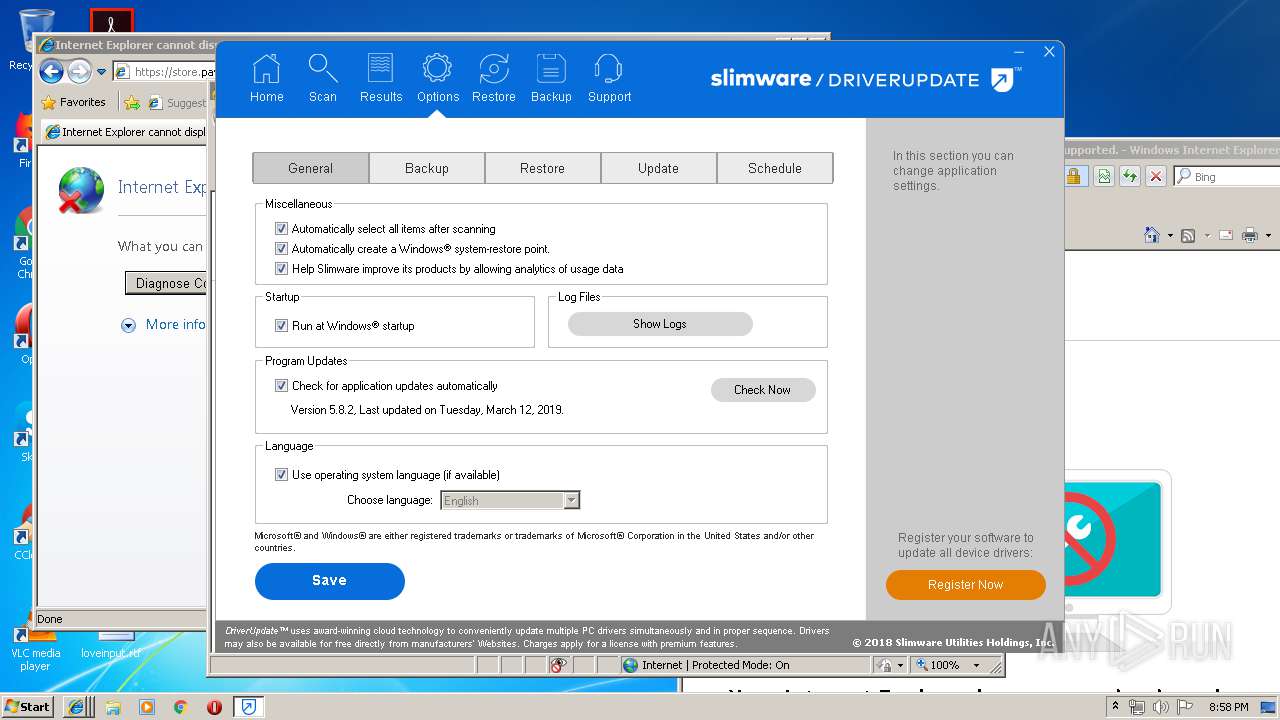1280x720 pixels.
Task: Open the Home section in DriverUpdate
Action: tap(266, 79)
